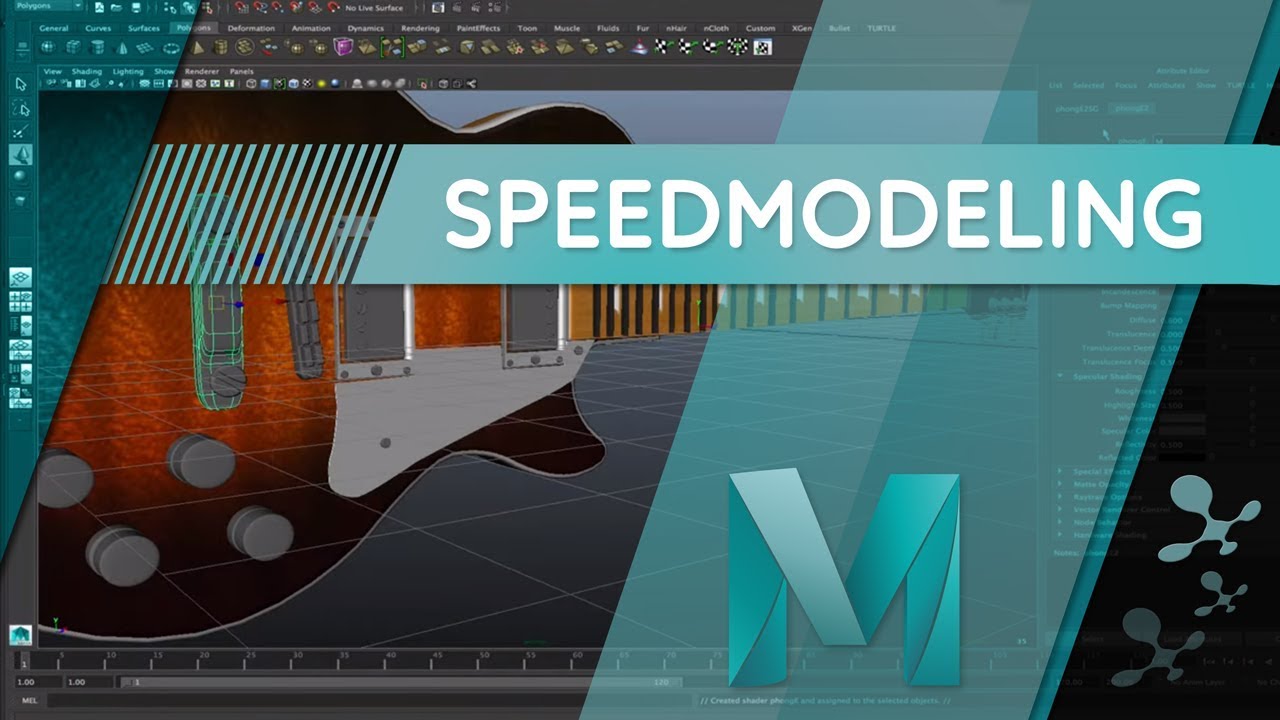This screenshot has height=720, width=1280.
Task: Open Attributes menu in Attribute Editor
Action: (1166, 86)
